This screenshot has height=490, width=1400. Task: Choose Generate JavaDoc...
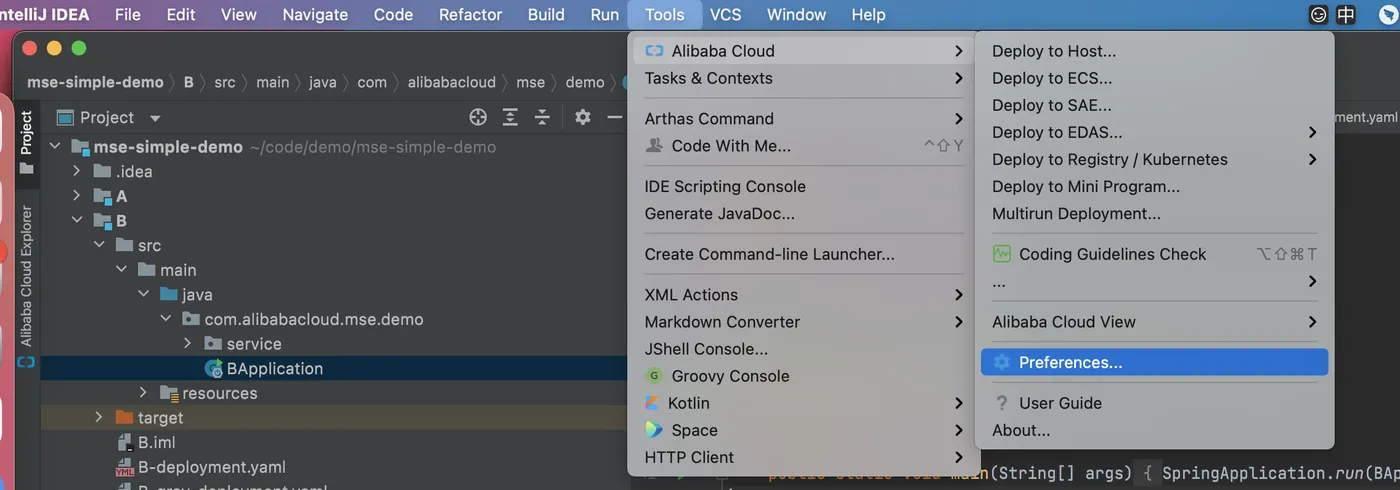coord(803,213)
